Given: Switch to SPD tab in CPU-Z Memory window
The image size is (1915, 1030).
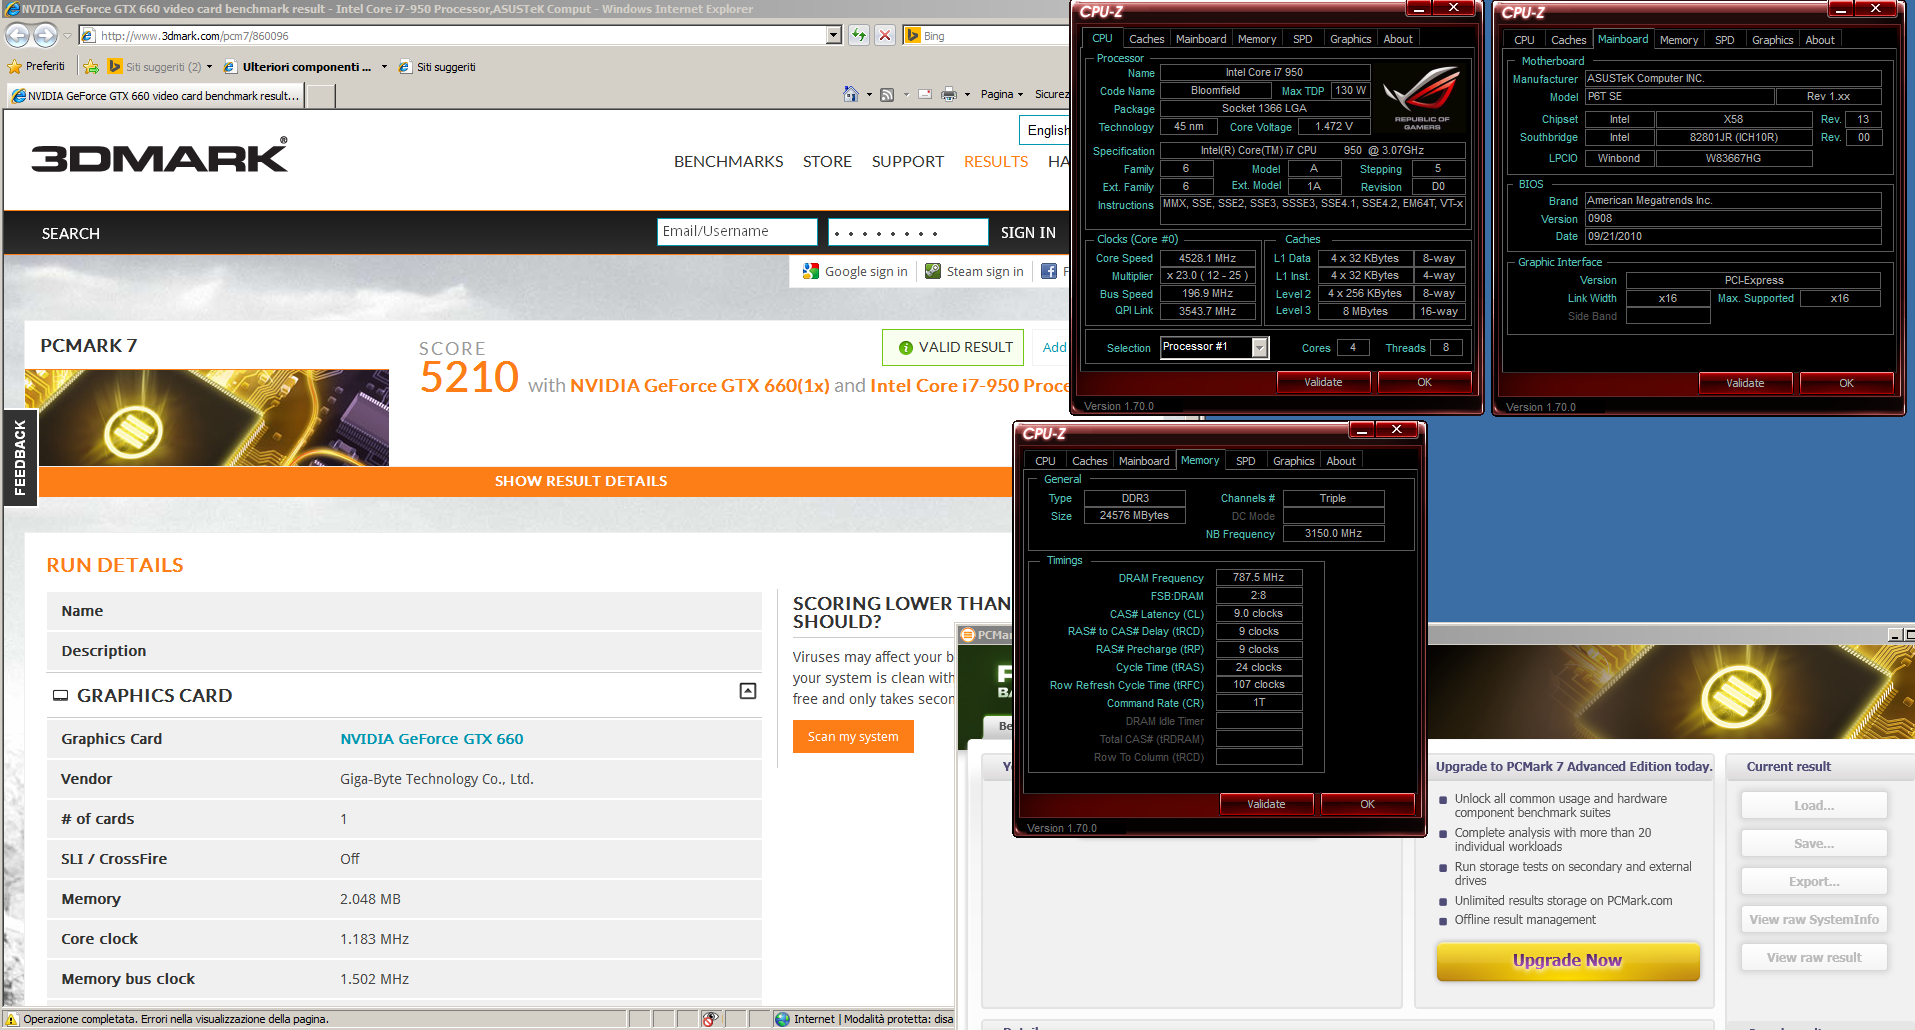Looking at the screenshot, I should click(1245, 461).
